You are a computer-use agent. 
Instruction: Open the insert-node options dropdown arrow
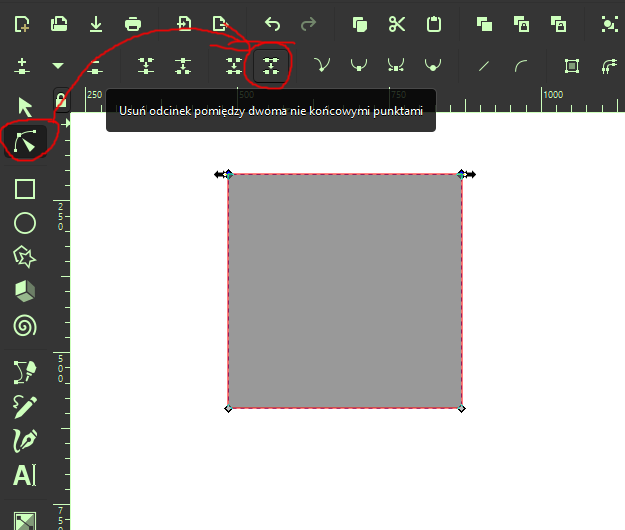point(58,66)
